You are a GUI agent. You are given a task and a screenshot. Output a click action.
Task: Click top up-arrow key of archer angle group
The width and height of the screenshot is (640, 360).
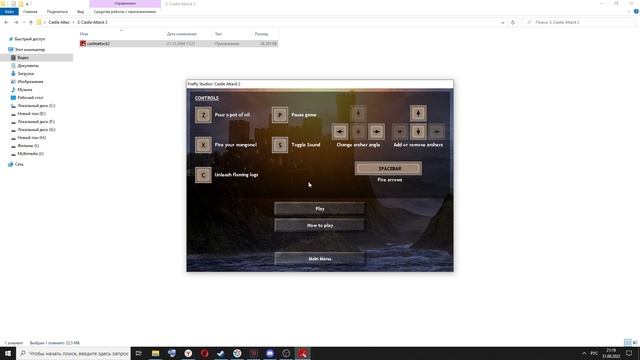(x=358, y=113)
